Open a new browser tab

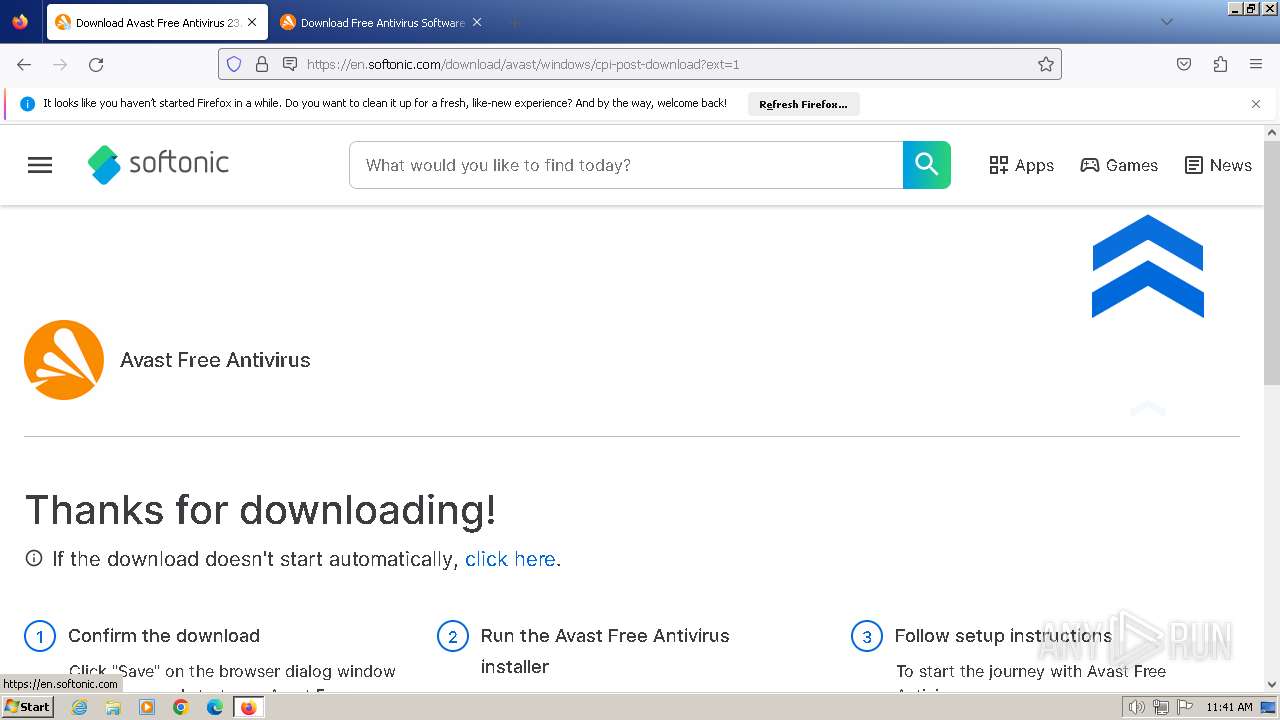(514, 22)
